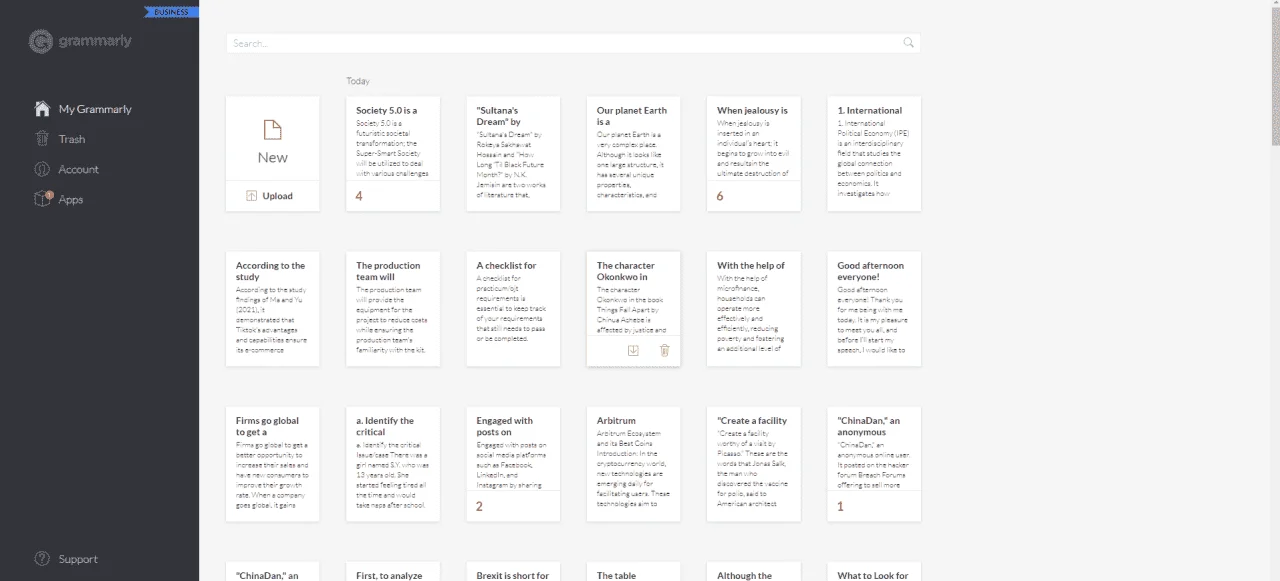Viewport: 1280px width, 581px height.
Task: Download the Okonkwo character document
Action: pyautogui.click(x=633, y=350)
